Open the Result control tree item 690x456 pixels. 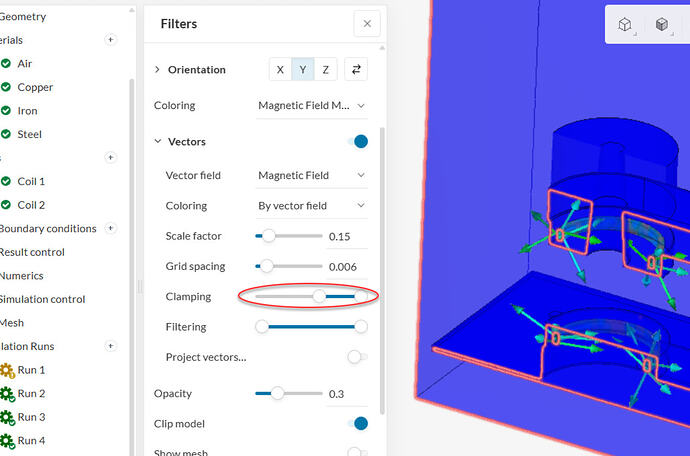pos(32,252)
